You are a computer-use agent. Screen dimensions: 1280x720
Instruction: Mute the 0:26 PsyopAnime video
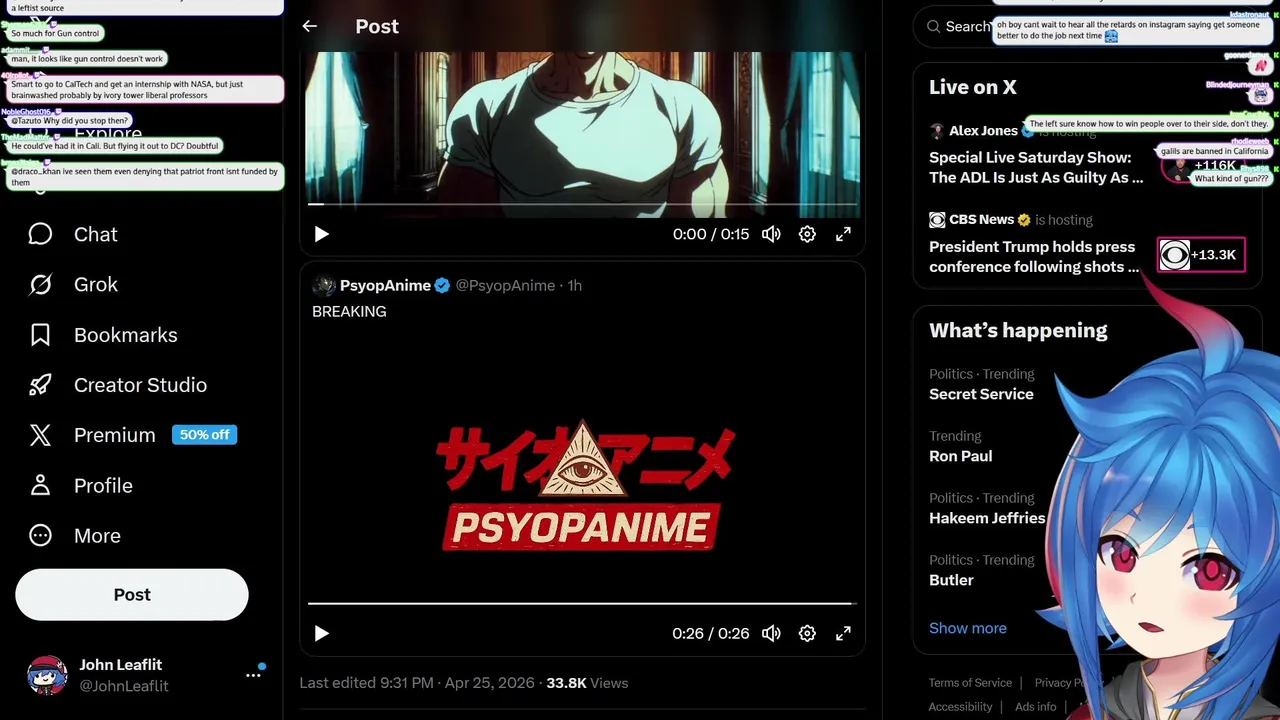771,633
